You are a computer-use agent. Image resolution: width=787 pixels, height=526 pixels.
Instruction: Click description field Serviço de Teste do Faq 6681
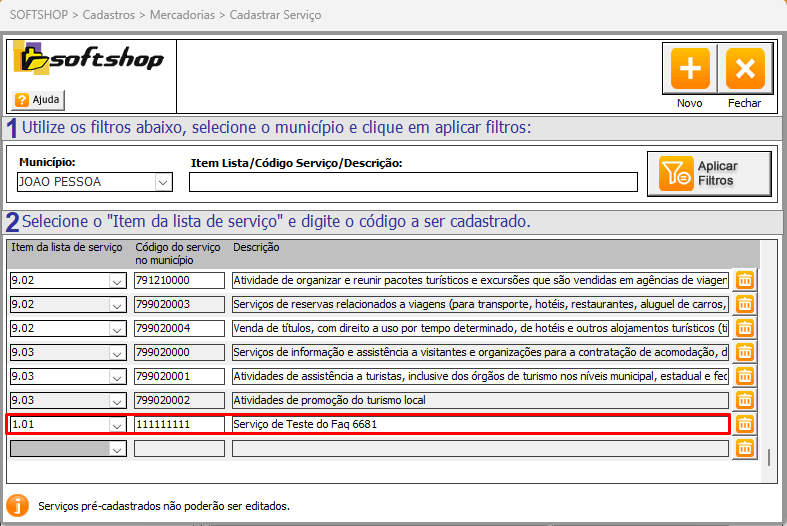click(x=480, y=425)
